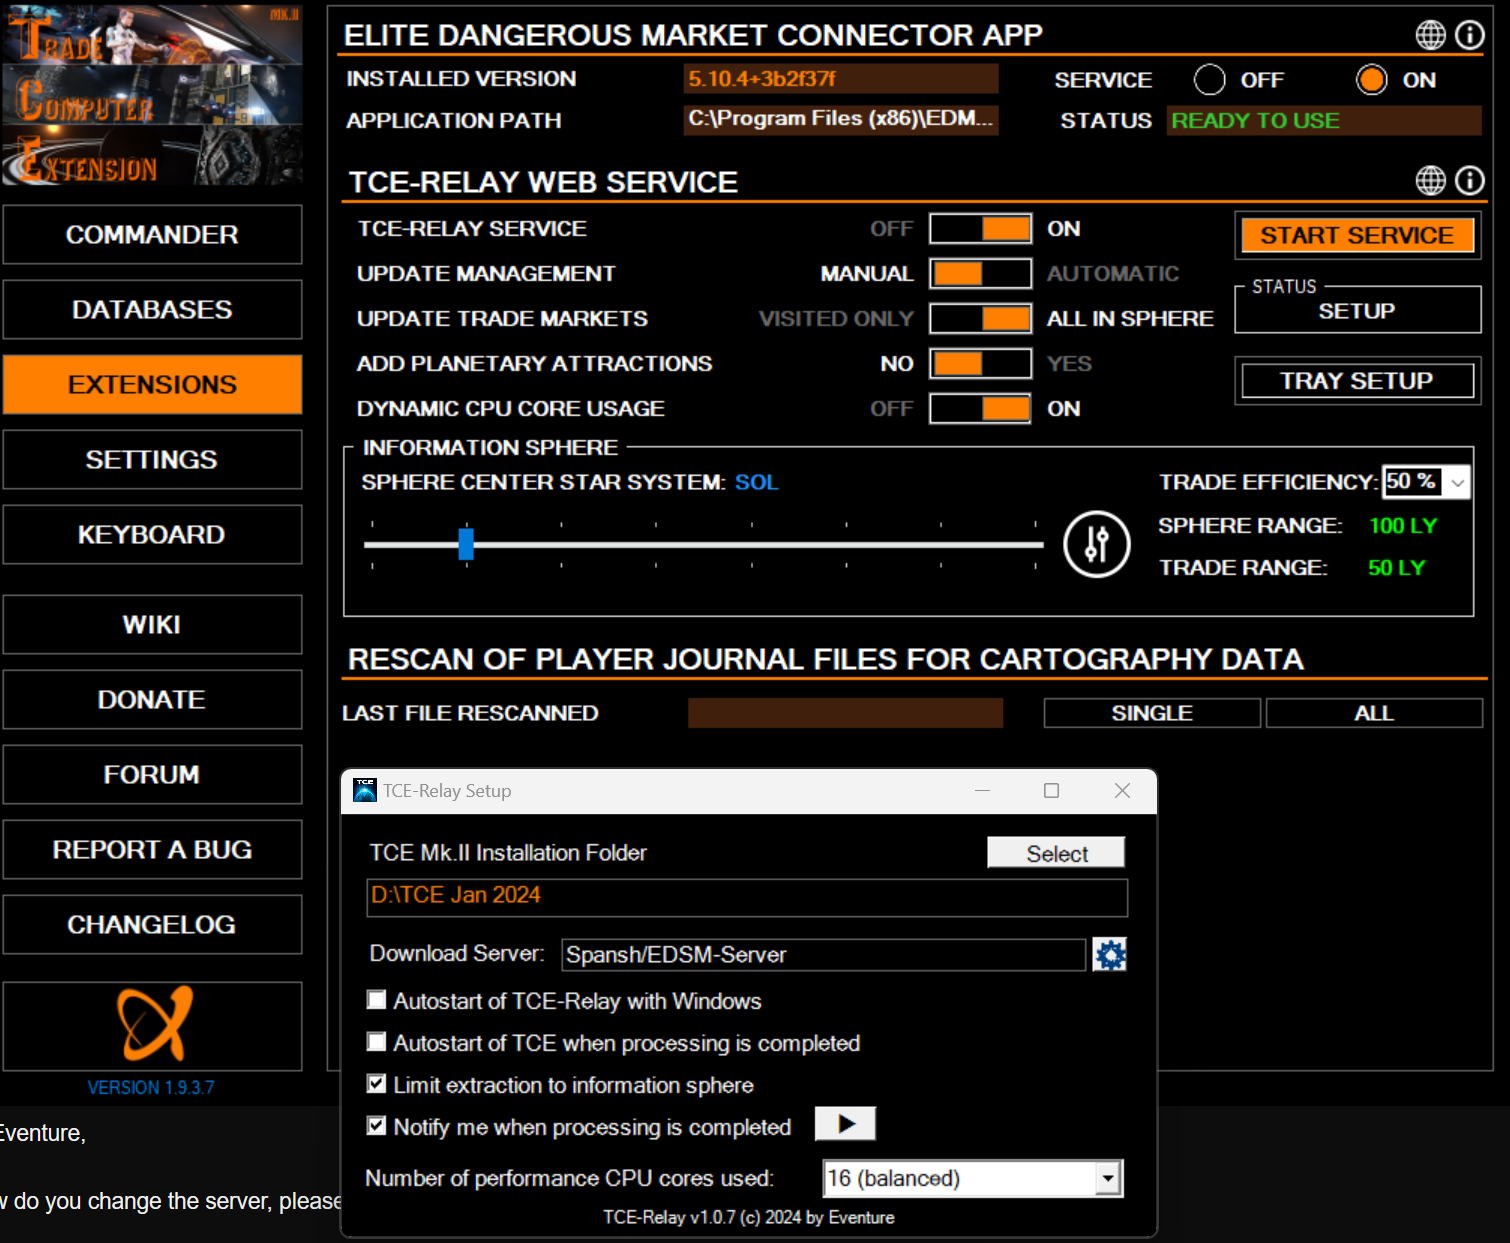Maximize the TCE-Relay Setup window
Viewport: 1510px width, 1243px height.
point(1051,790)
